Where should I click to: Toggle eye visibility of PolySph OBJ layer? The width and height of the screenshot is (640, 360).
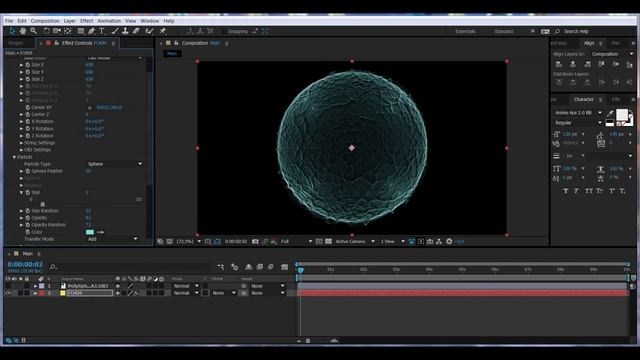coord(8,286)
